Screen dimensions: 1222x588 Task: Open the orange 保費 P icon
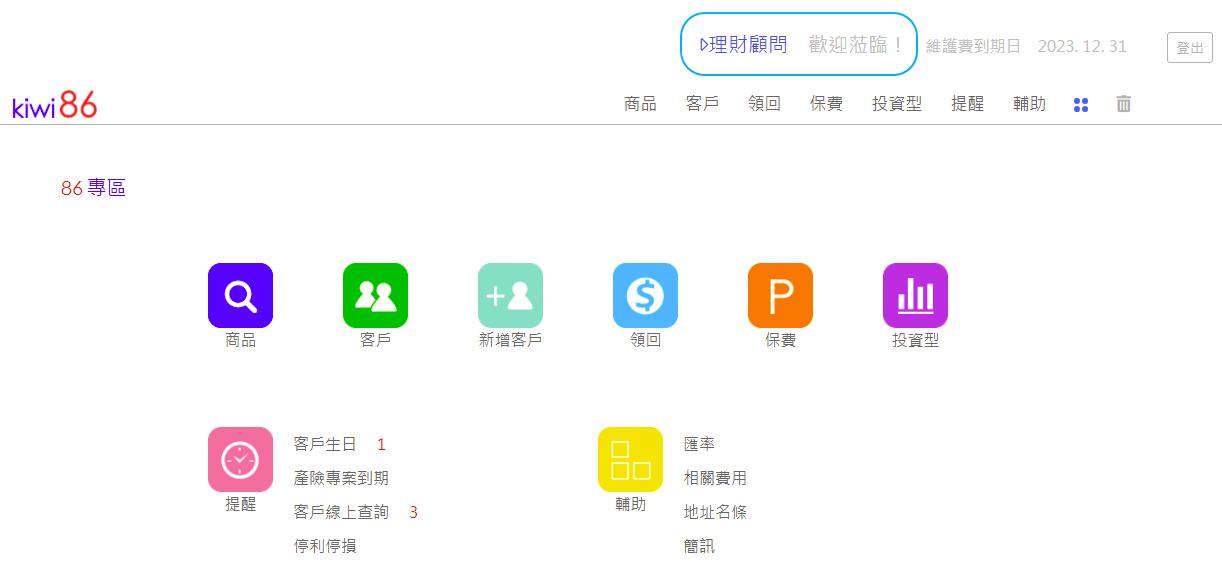click(780, 295)
